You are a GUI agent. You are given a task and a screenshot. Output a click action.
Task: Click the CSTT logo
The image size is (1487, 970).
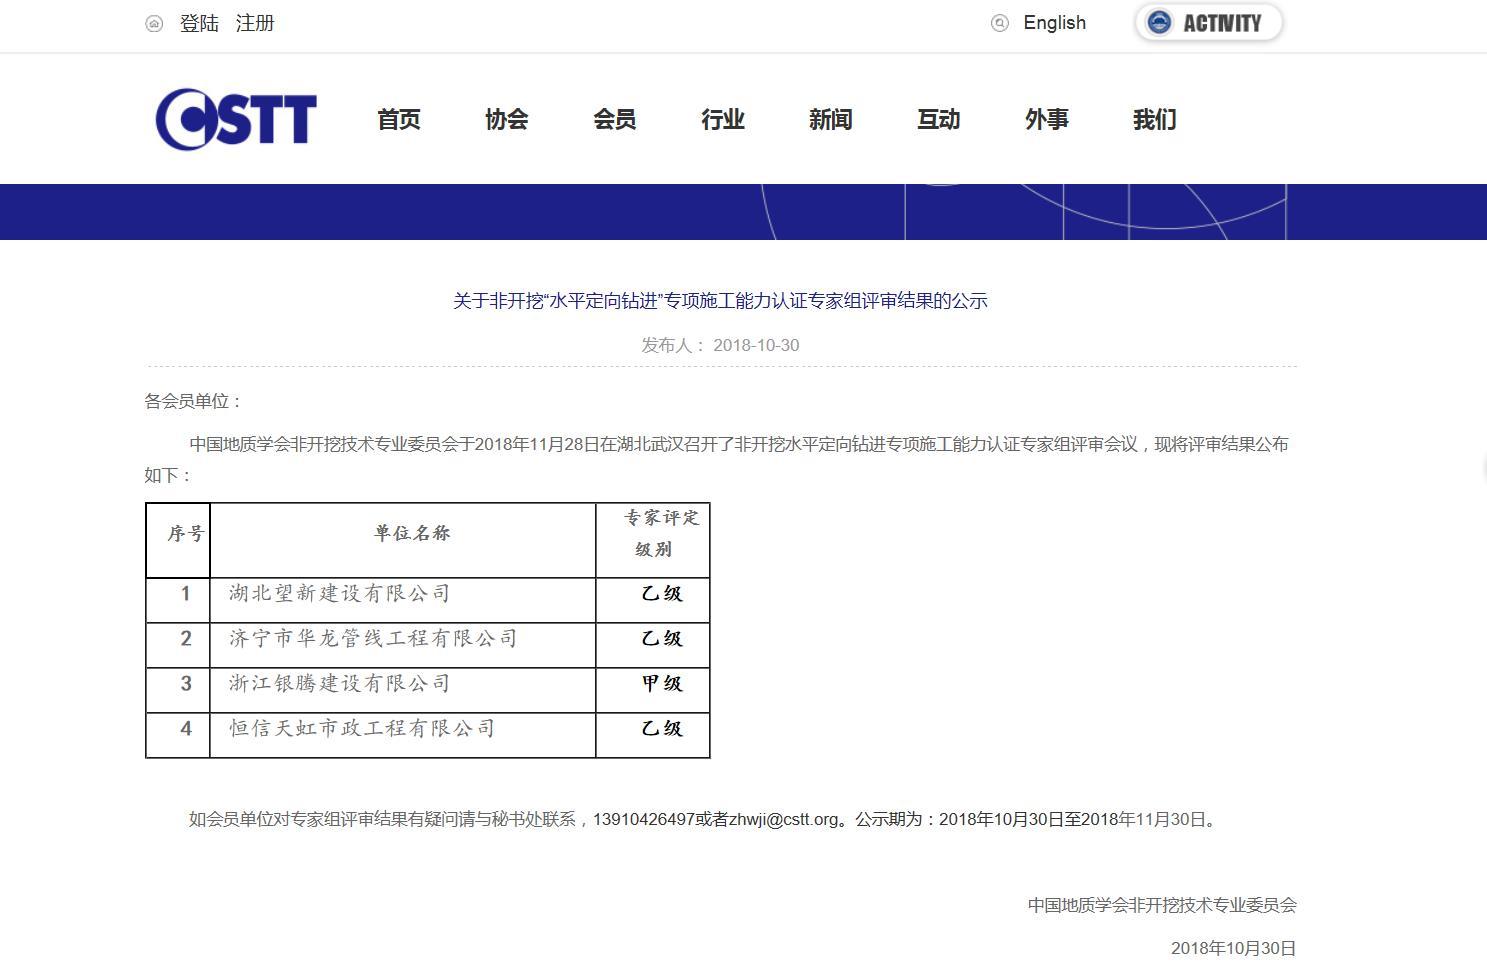tap(236, 119)
